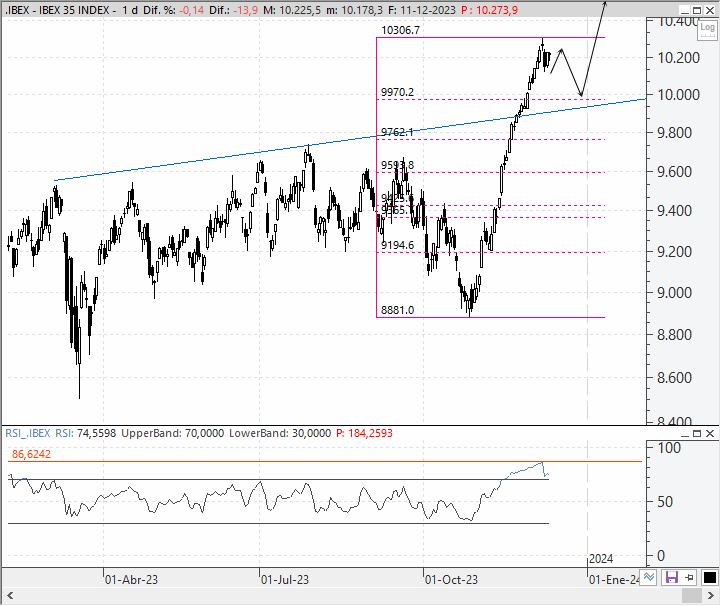Click the LowerBand: 30,0000 value
721x606 pixels.
(280, 433)
